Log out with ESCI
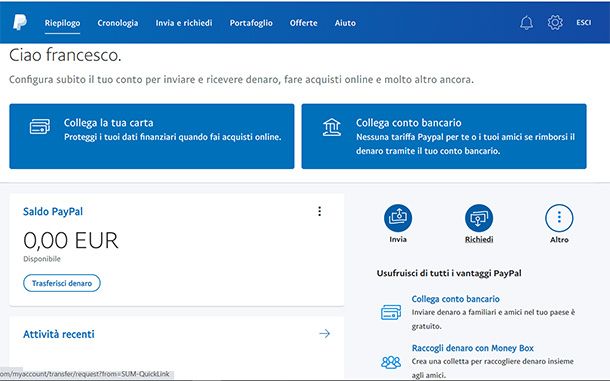Viewport: 610px width, 381px height. coord(584,23)
